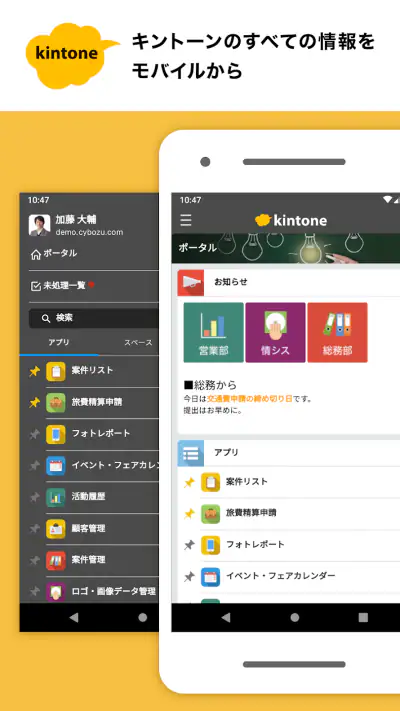This screenshot has width=400, height=711.
Task: Pin 顧客管理 in the side drawer
Action: [x=34, y=529]
